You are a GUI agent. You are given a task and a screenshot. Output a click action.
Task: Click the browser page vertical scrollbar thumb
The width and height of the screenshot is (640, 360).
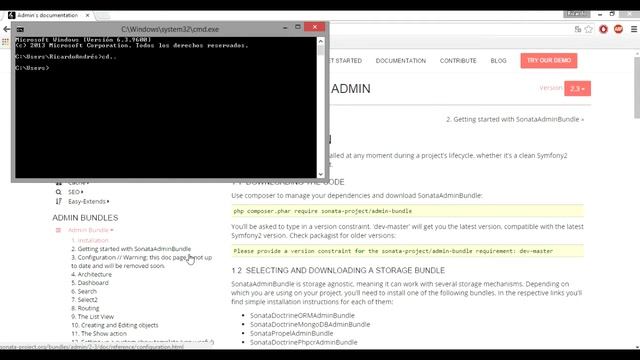(x=637, y=88)
